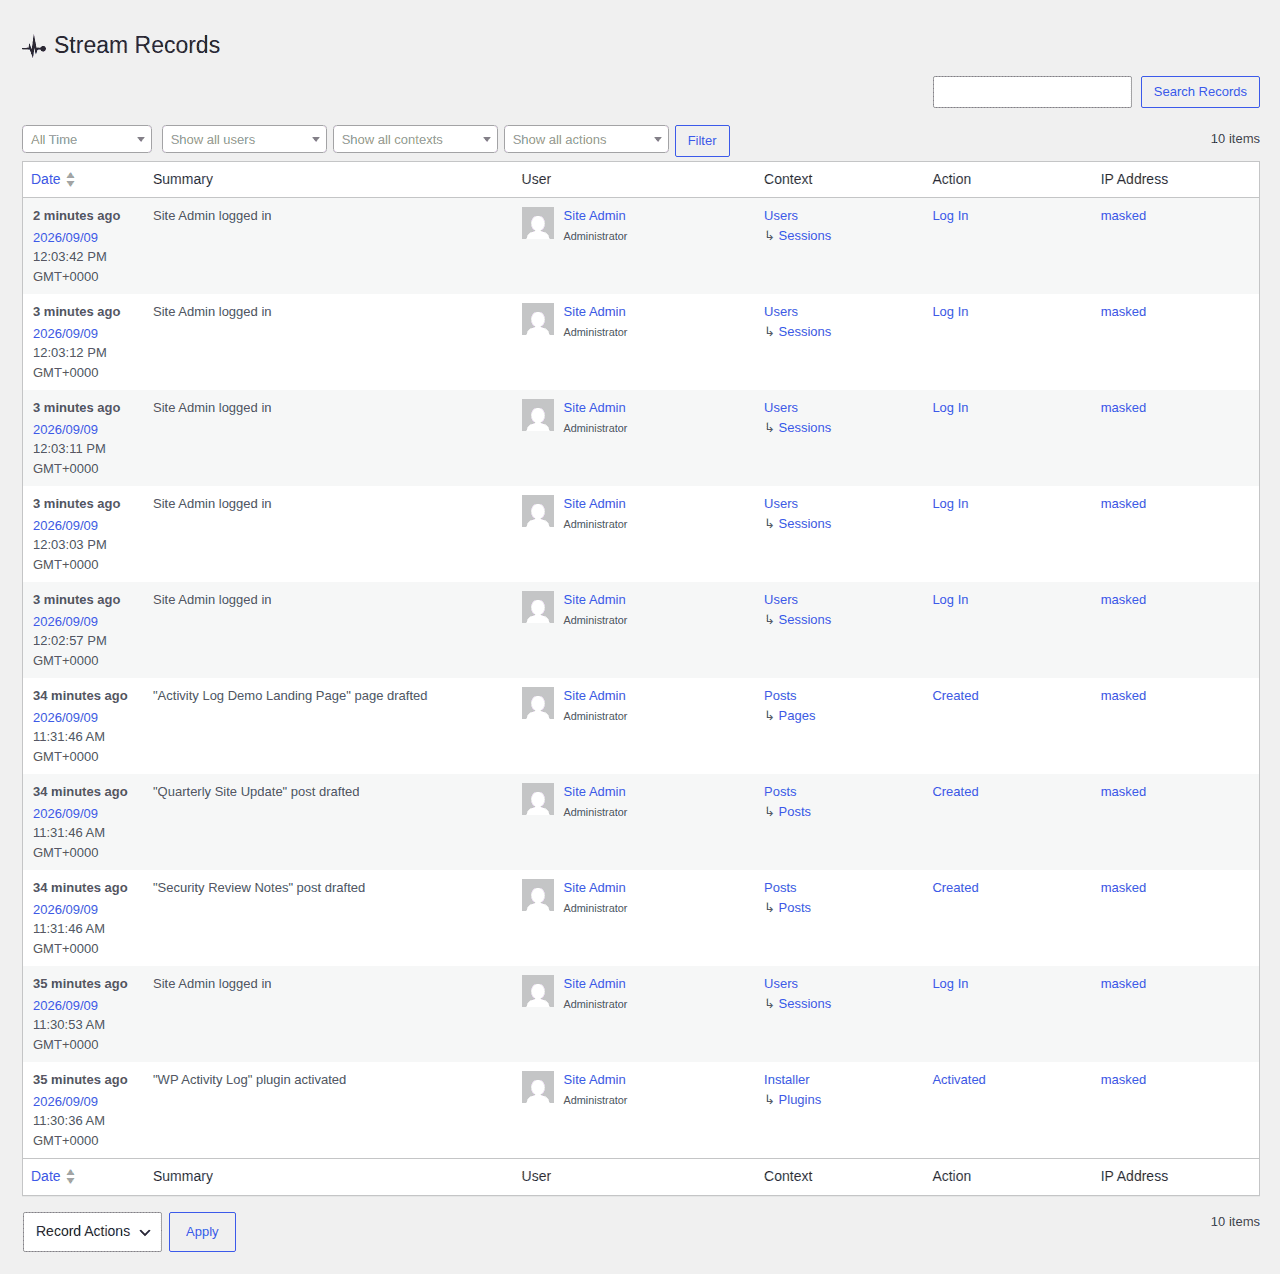The width and height of the screenshot is (1280, 1274).
Task: Click the avatar in the 12:02:57 PM row
Action: 538,607
